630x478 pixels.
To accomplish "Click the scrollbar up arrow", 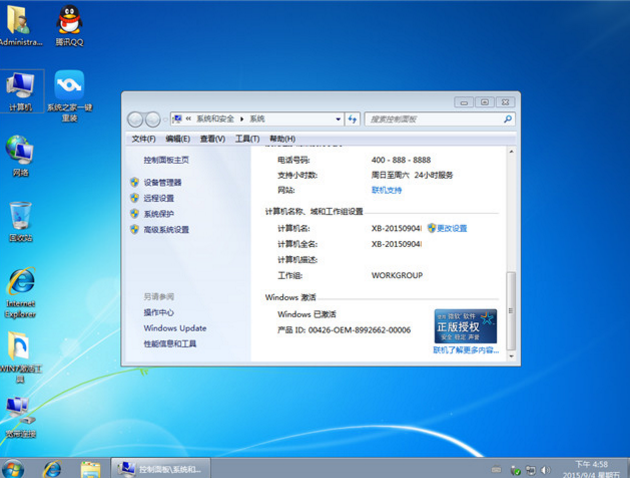I will pyautogui.click(x=511, y=152).
